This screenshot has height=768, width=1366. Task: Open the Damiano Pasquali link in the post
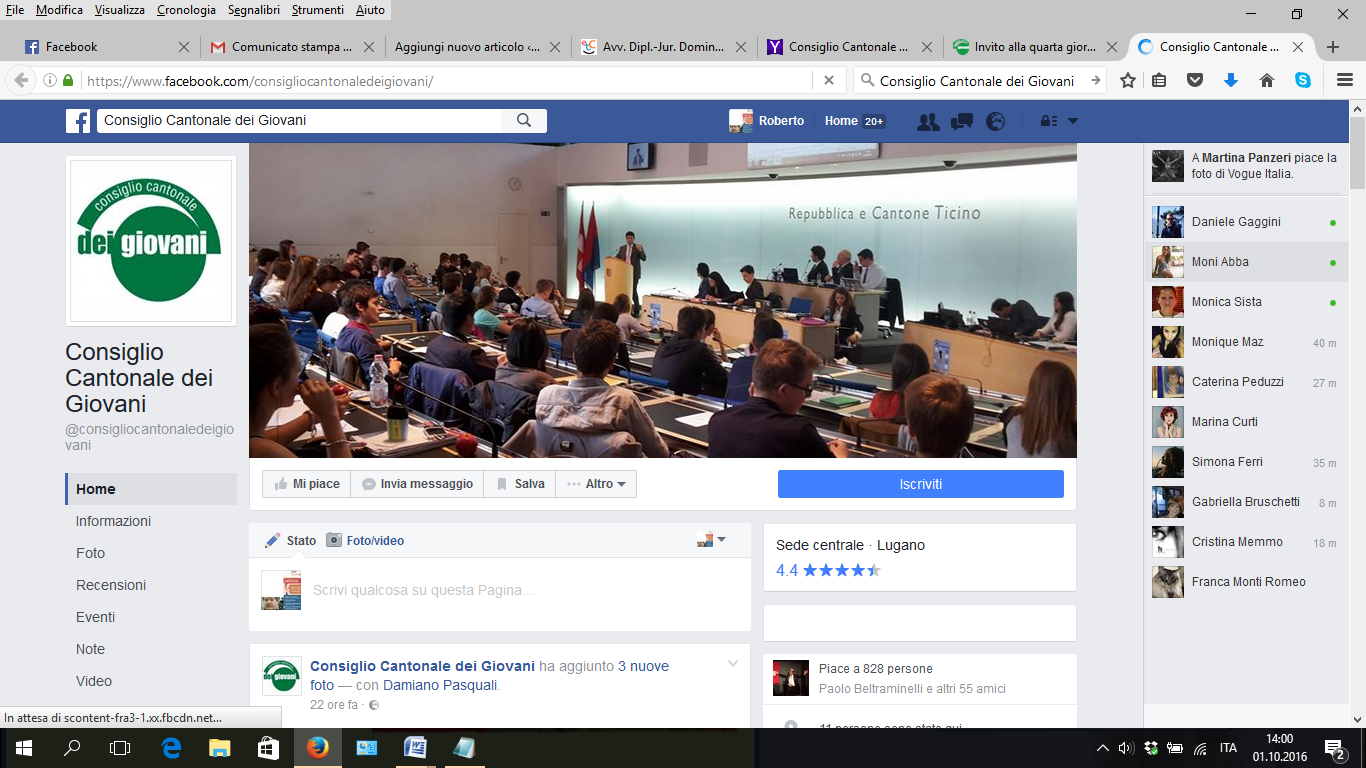coord(440,685)
